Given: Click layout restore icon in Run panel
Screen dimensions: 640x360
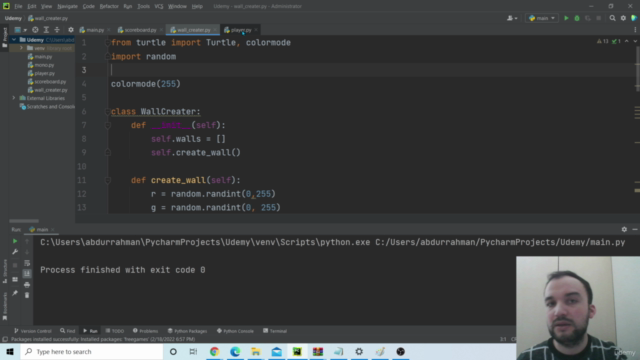Looking at the screenshot, I should (15, 279).
